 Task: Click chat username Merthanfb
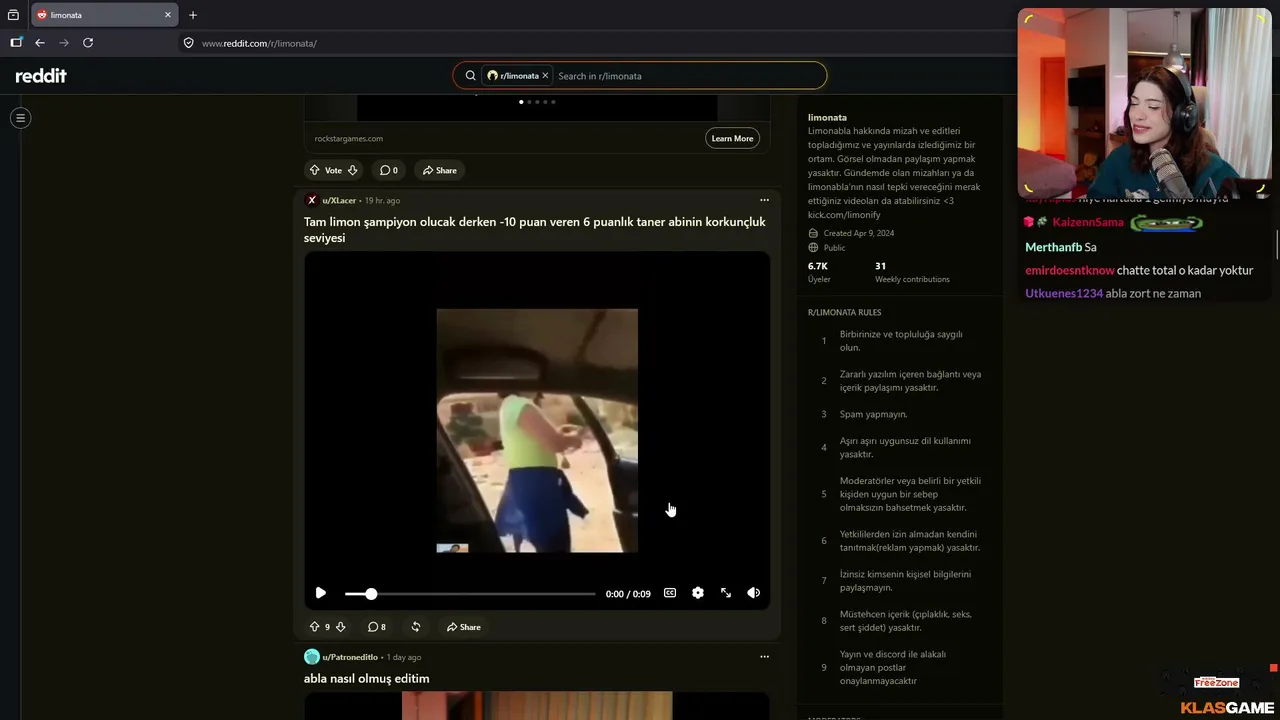[1053, 247]
